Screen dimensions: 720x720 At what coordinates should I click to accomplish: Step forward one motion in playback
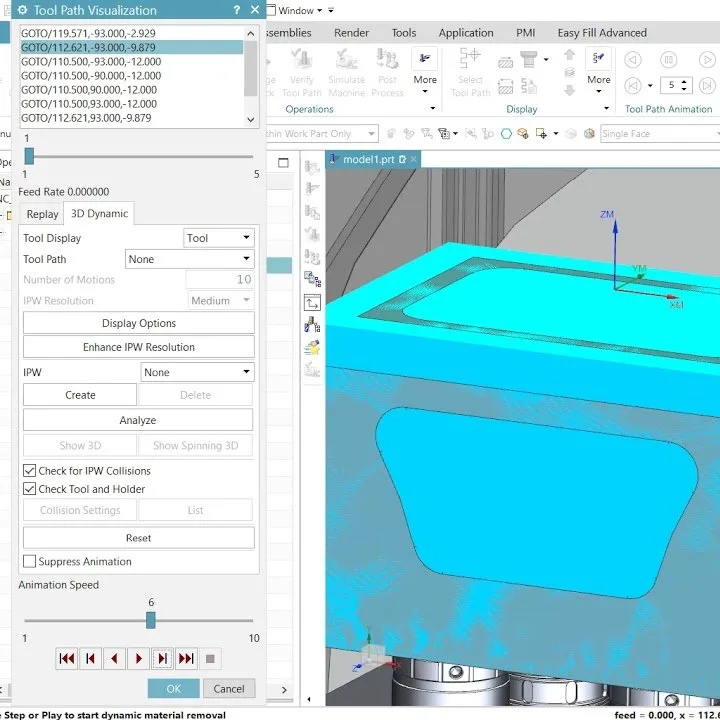[162, 658]
